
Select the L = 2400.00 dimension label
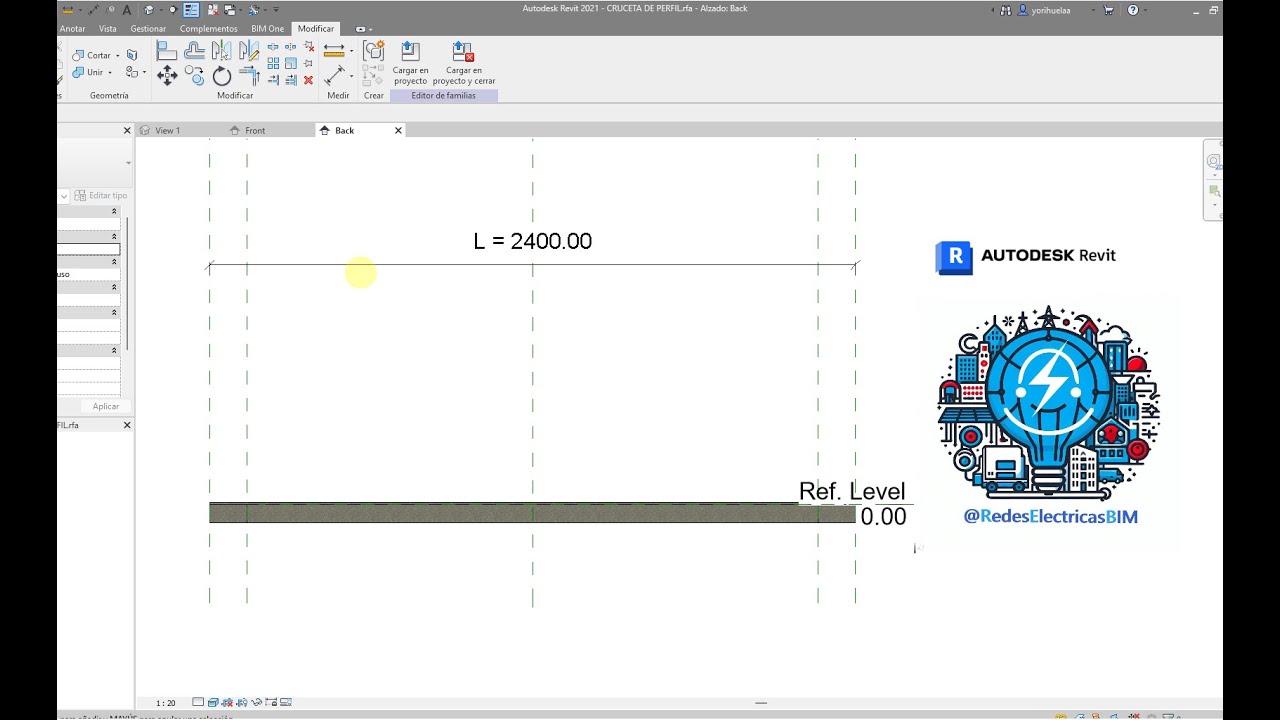[x=533, y=241]
